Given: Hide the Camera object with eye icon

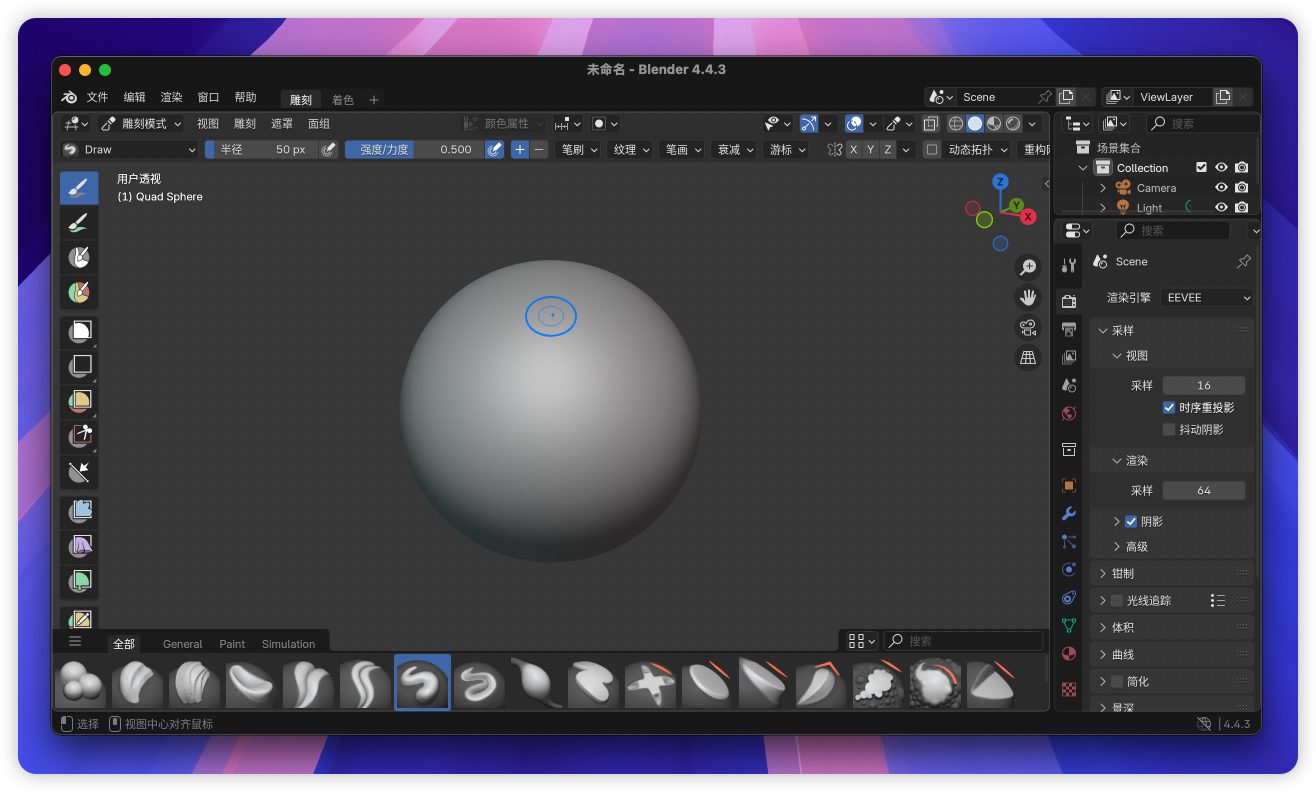Looking at the screenshot, I should [x=1221, y=188].
